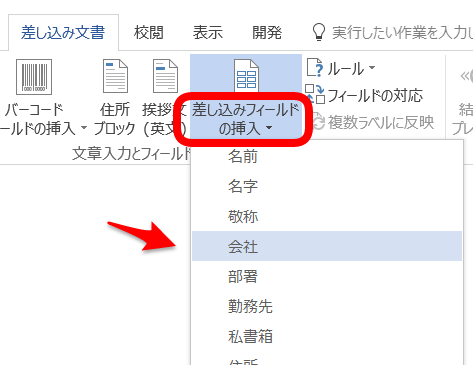
Task: Open the 開発 ribbon tab
Action: pyautogui.click(x=267, y=32)
